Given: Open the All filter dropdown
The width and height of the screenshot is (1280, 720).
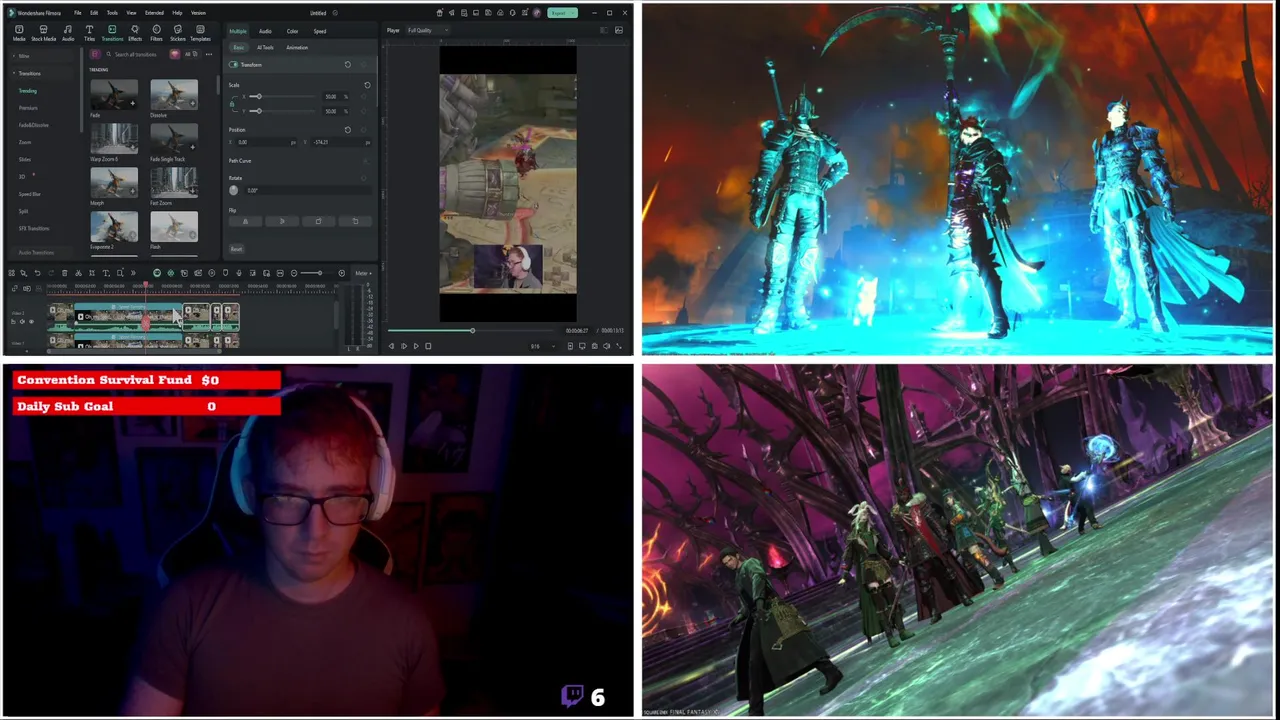Looking at the screenshot, I should click(190, 54).
